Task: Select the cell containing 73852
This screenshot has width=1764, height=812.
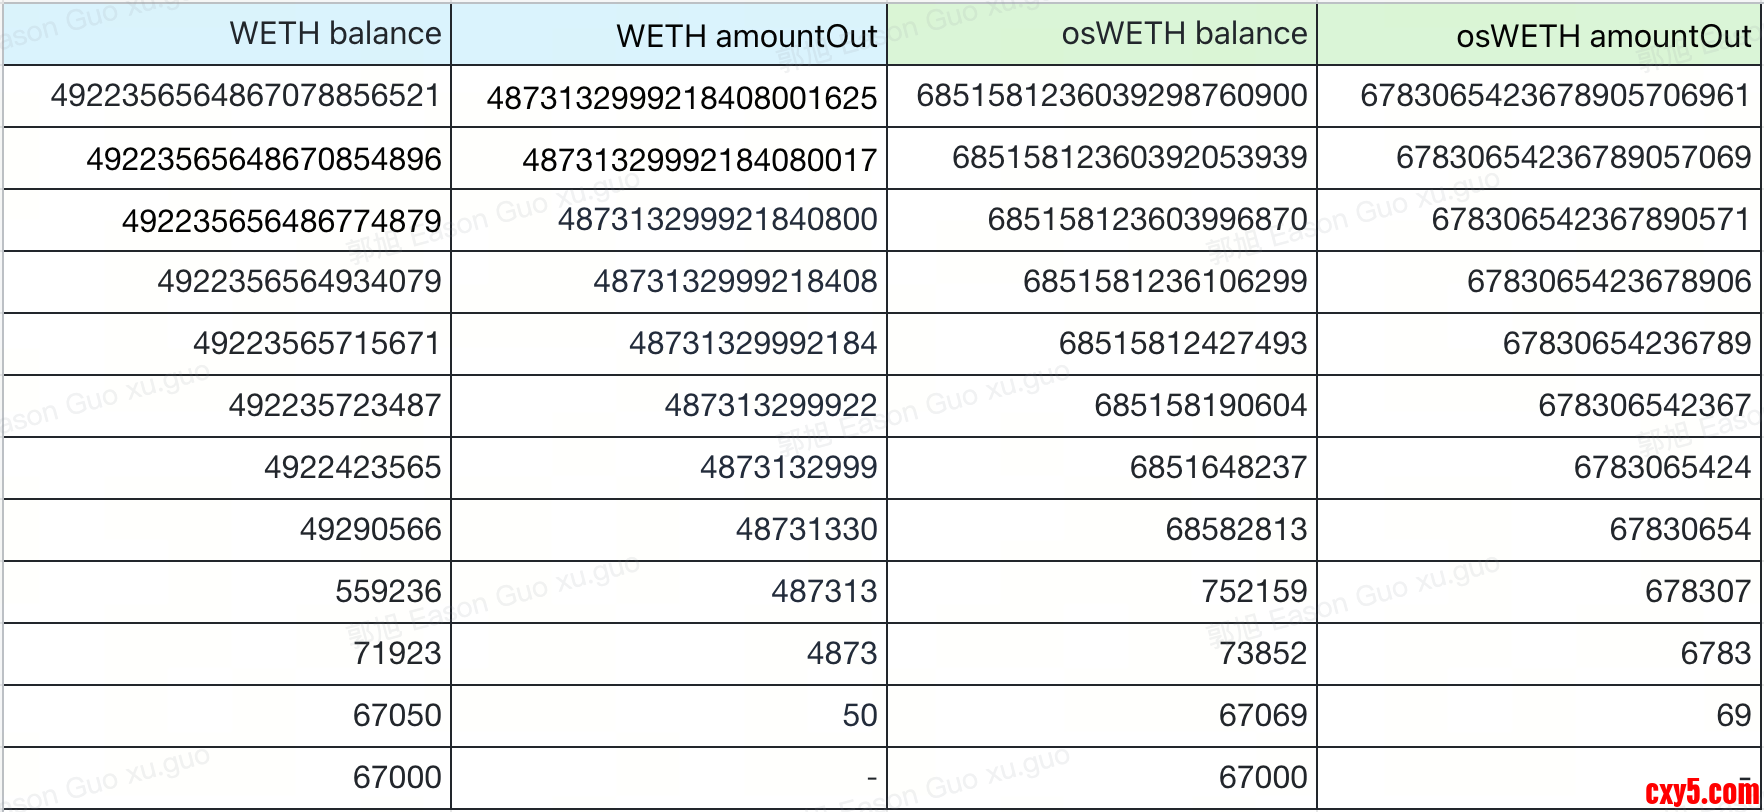Action: [x=1263, y=653]
